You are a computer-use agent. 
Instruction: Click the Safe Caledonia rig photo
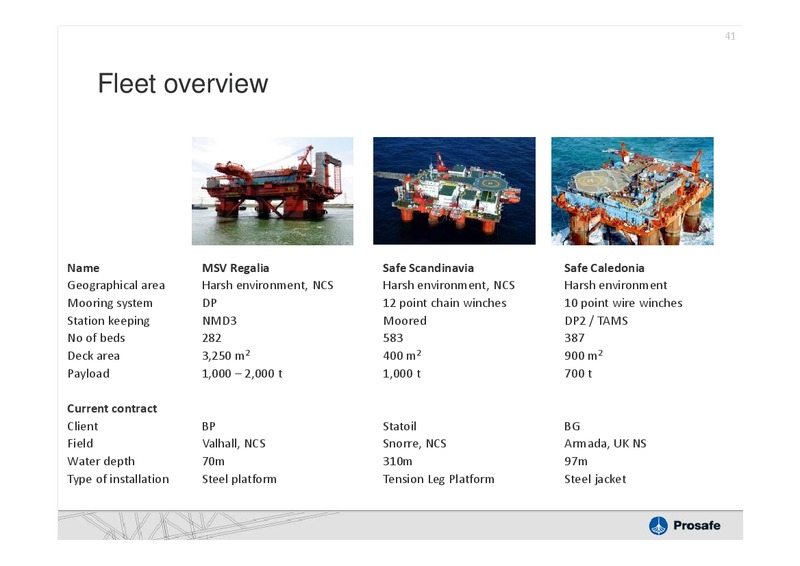tap(632, 191)
